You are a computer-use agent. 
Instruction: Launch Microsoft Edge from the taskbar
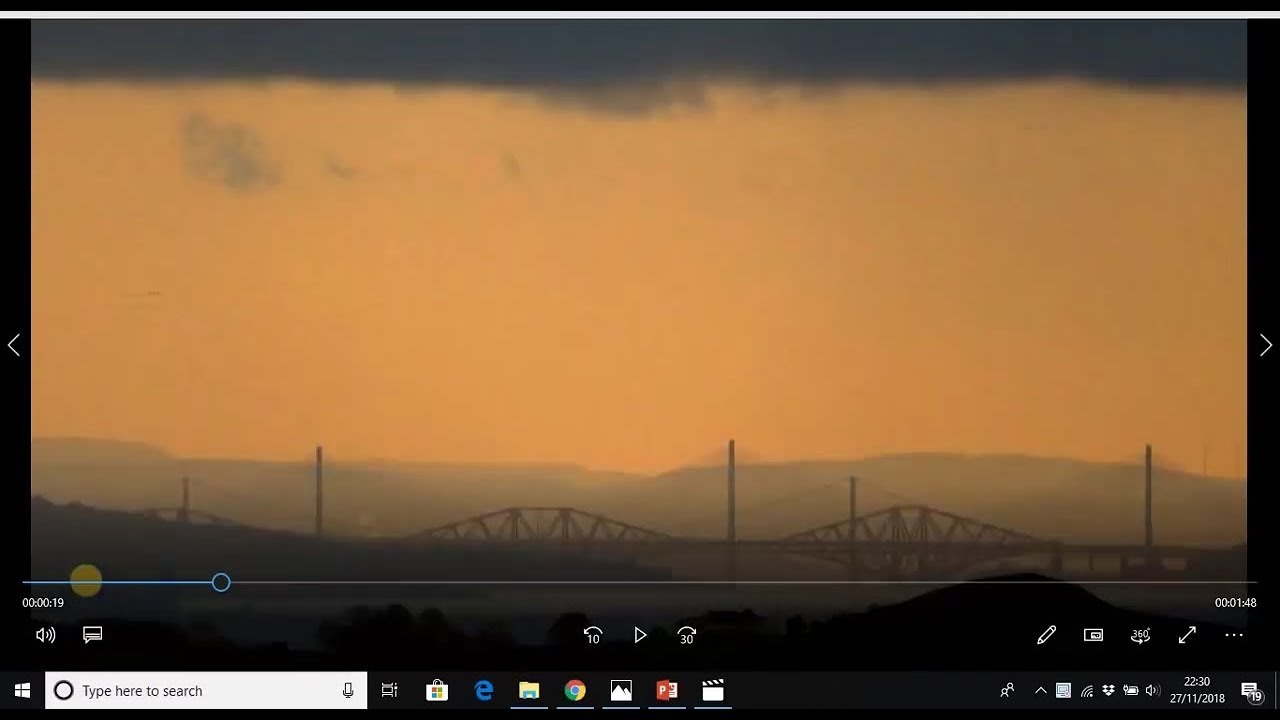coord(484,691)
